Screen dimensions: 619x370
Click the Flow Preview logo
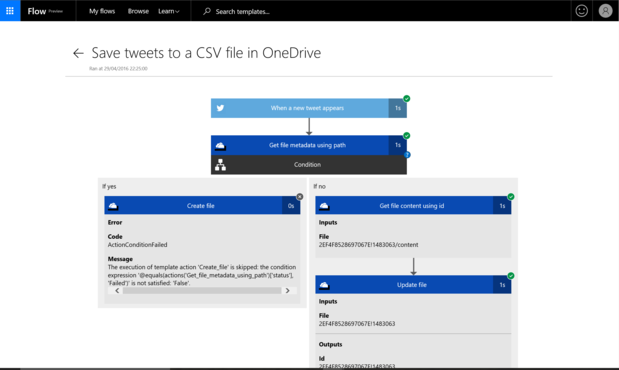click(45, 11)
